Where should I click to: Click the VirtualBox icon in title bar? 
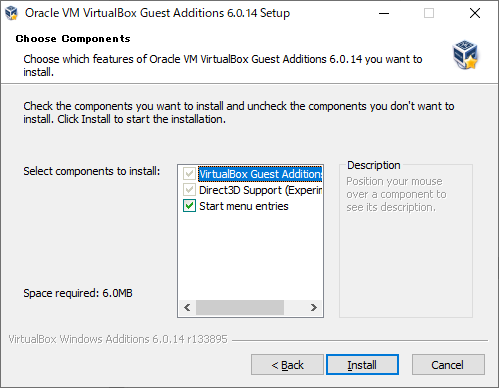pyautogui.click(x=11, y=13)
